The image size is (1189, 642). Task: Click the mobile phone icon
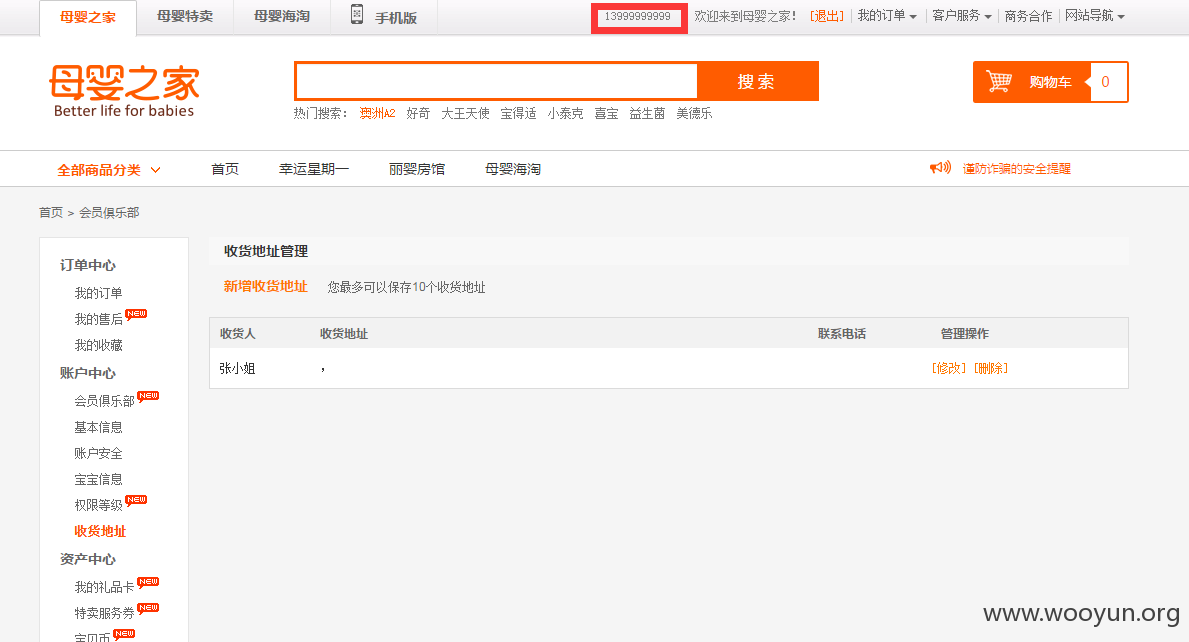tap(356, 14)
